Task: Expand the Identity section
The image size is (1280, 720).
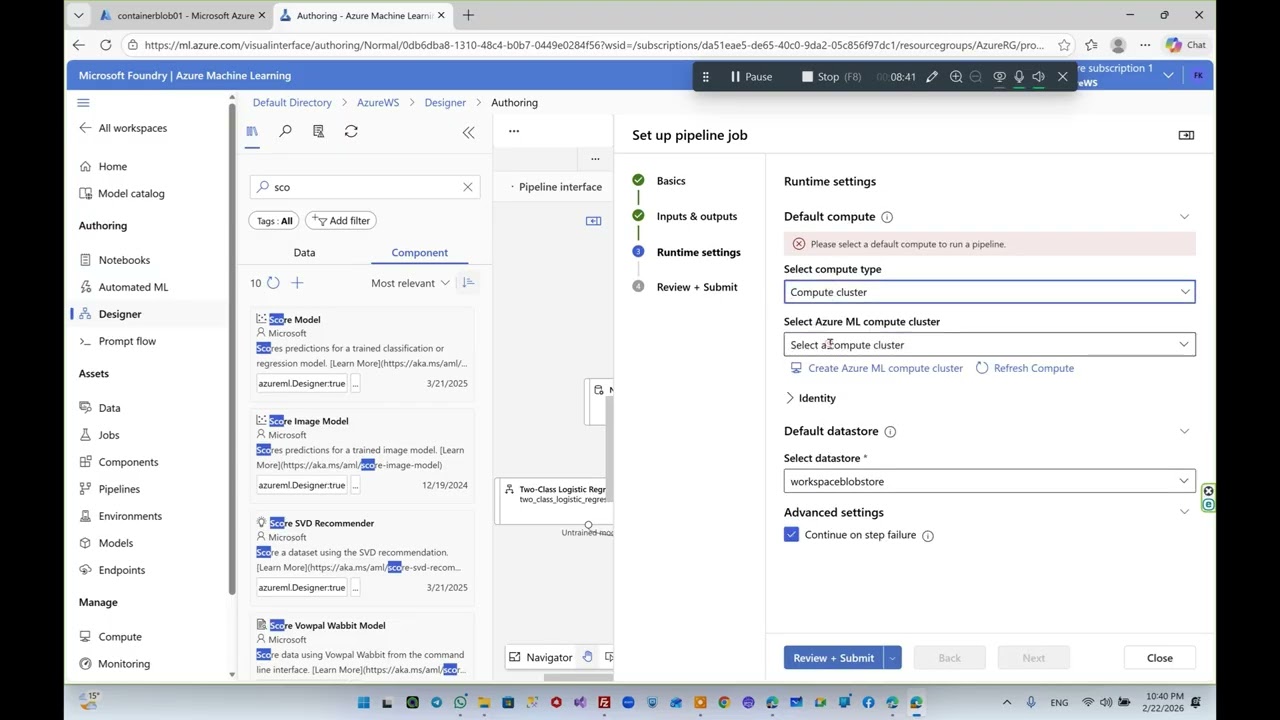Action: [812, 398]
